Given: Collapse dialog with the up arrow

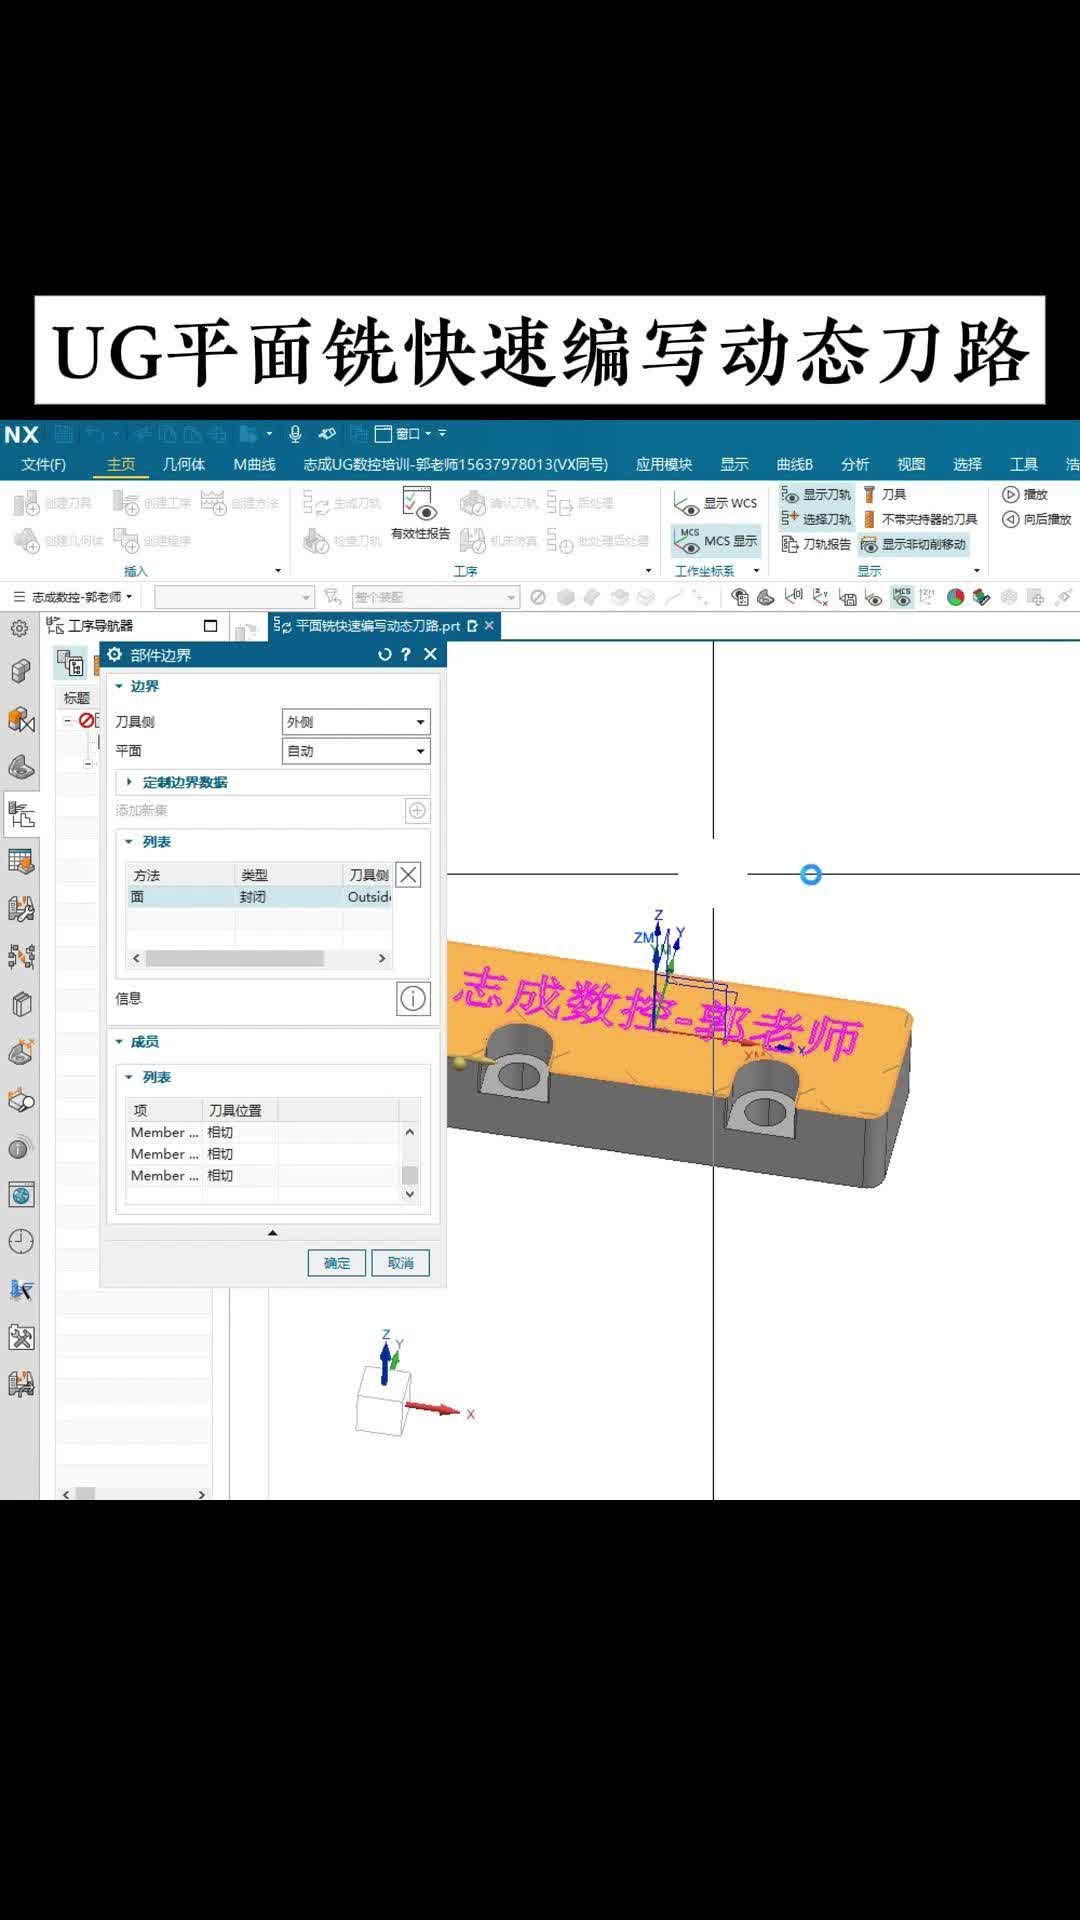Looking at the screenshot, I should point(272,1233).
